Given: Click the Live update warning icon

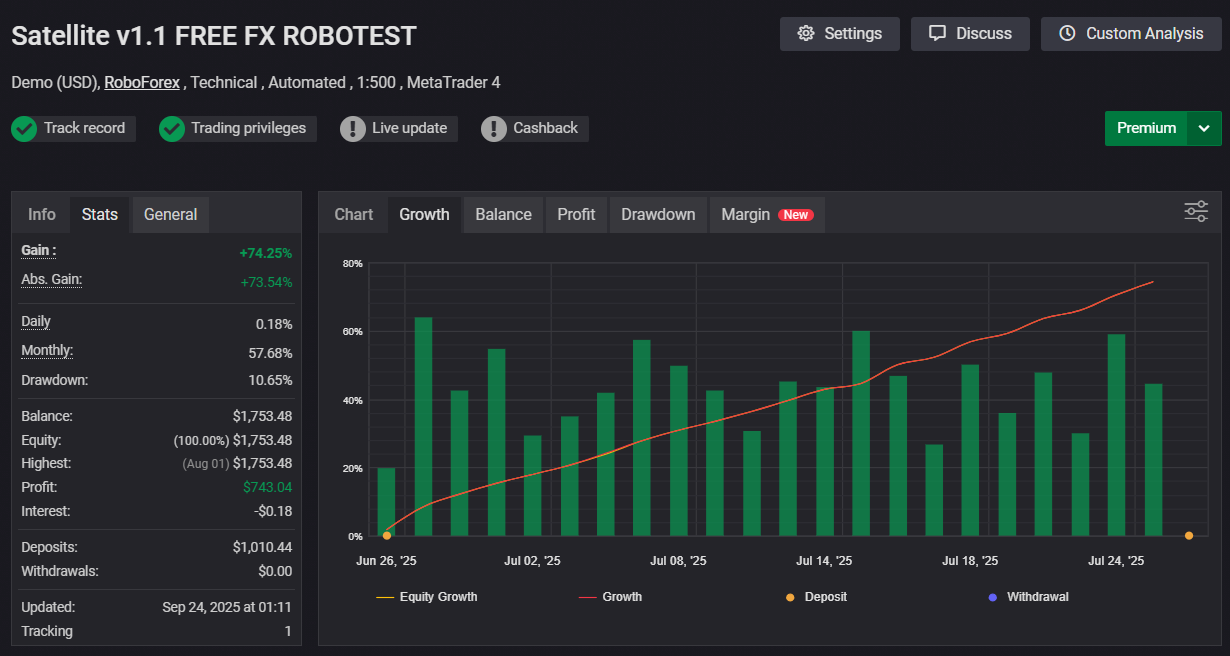Looking at the screenshot, I should pos(353,129).
